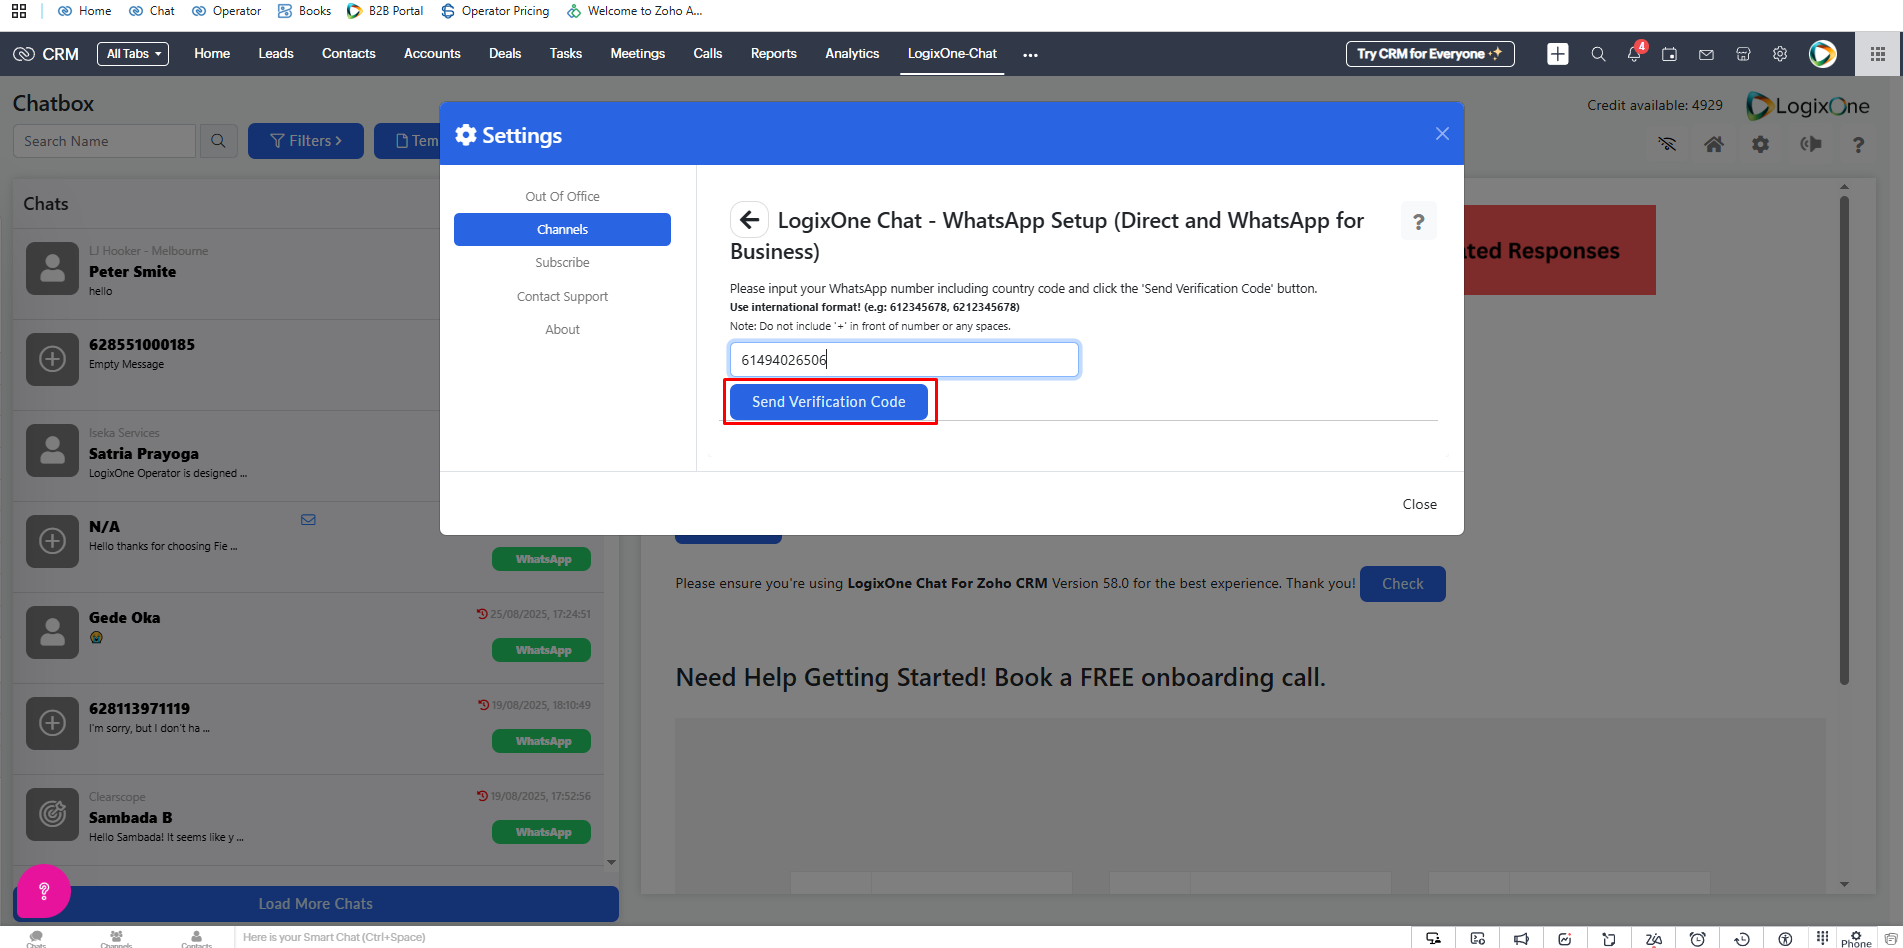The image size is (1903, 948).
Task: Select Channels in Settings sidebar
Action: 562,229
